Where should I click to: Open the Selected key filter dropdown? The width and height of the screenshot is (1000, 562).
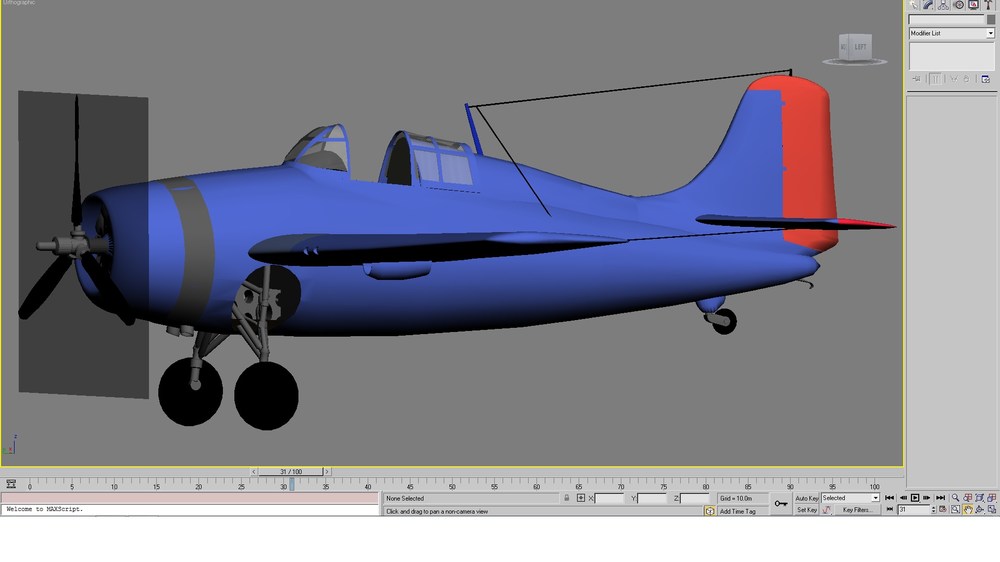(x=850, y=498)
